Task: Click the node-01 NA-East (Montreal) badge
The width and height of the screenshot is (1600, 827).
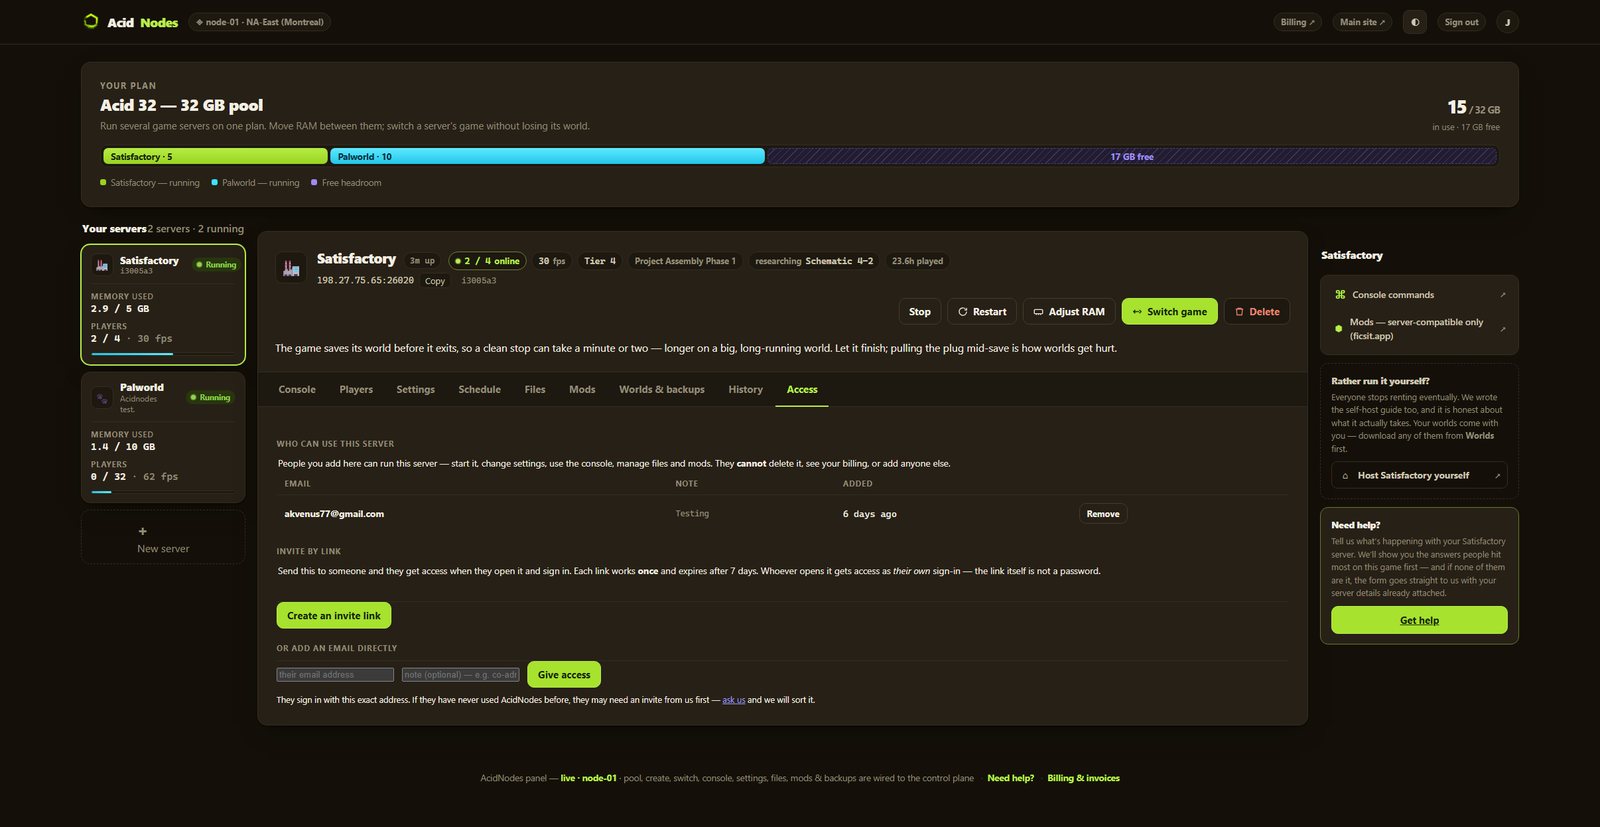Action: [260, 22]
